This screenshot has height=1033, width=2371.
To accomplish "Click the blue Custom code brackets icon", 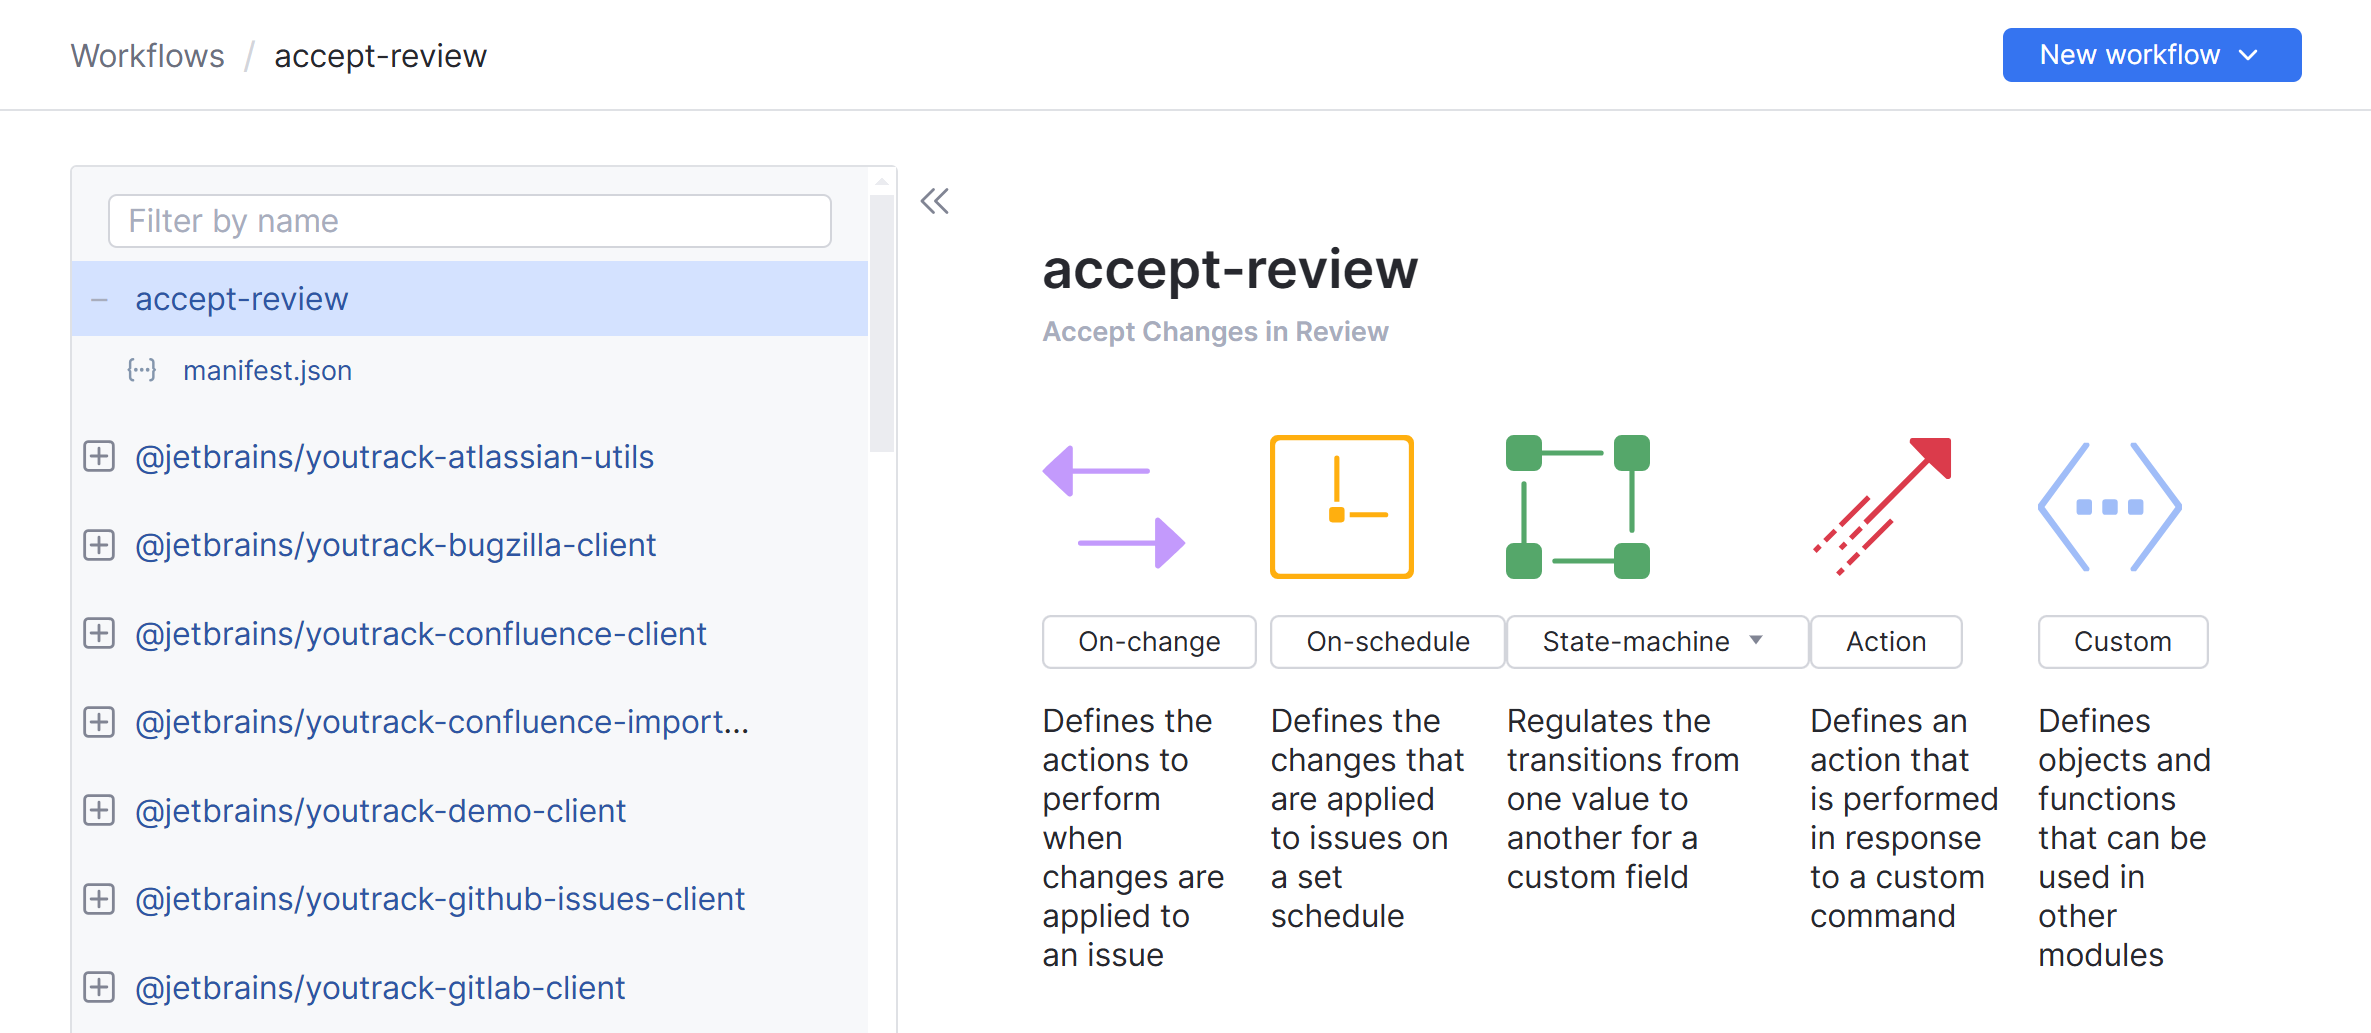I will click(2109, 507).
